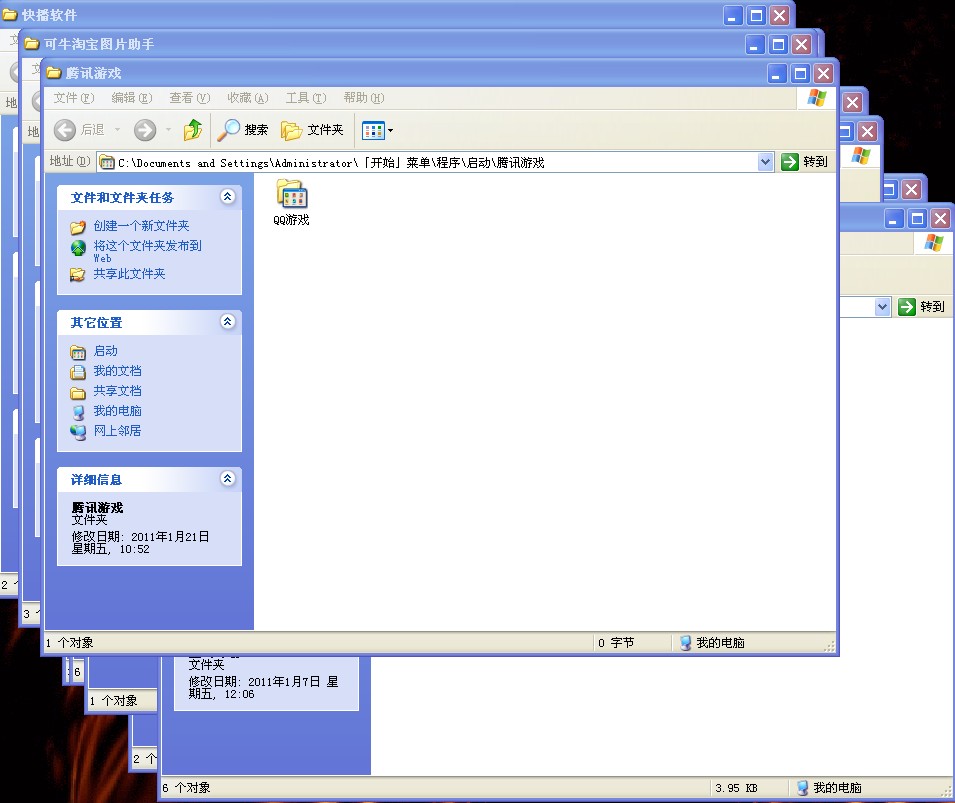
Task: Click the 转到 go button in 腾讯游戏 window
Action: point(805,162)
